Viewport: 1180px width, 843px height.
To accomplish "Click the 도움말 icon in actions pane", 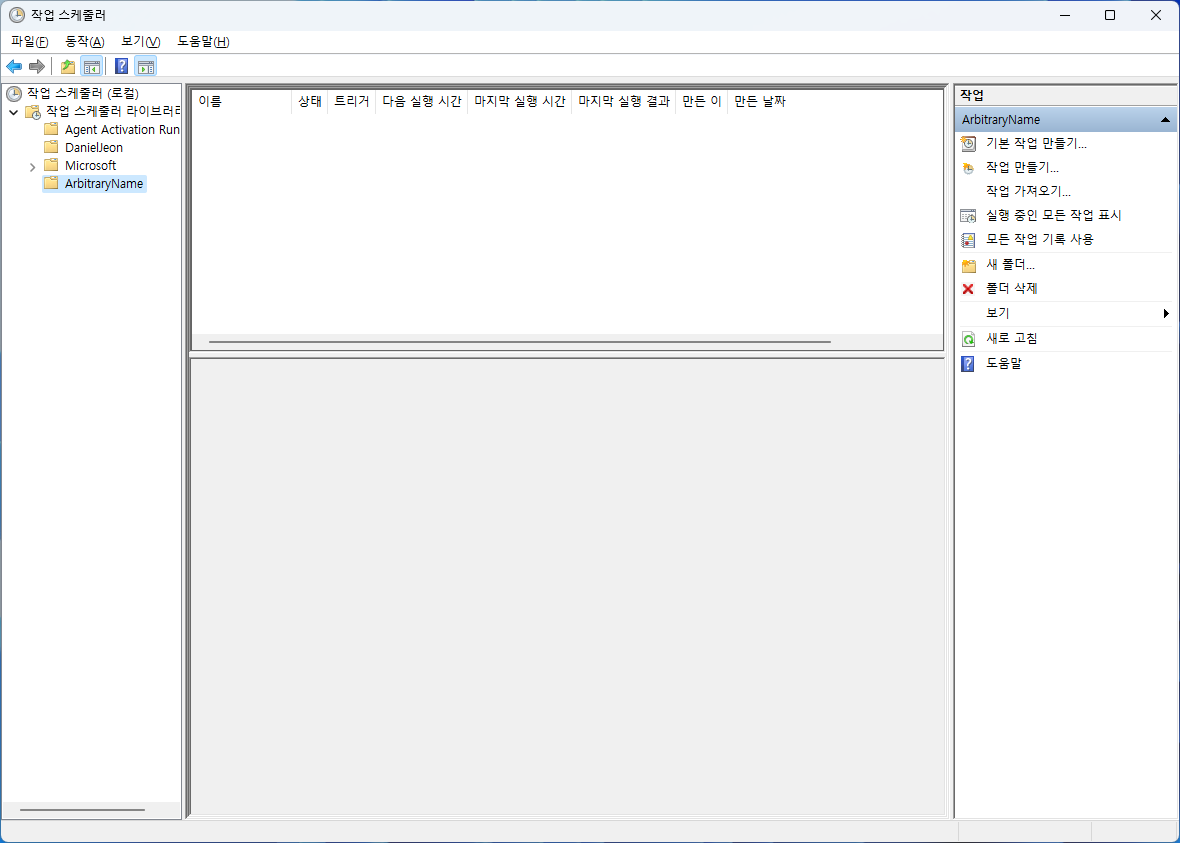I will tap(969, 364).
